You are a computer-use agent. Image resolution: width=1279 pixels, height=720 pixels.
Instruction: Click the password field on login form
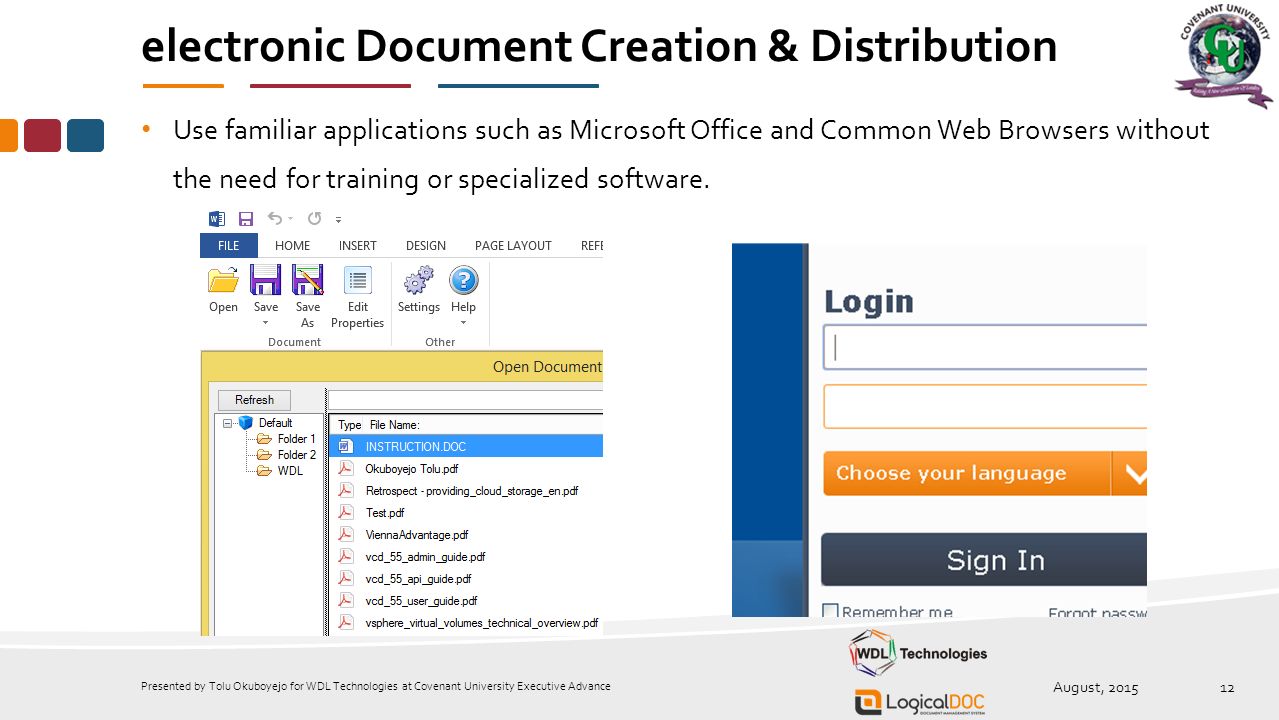985,407
